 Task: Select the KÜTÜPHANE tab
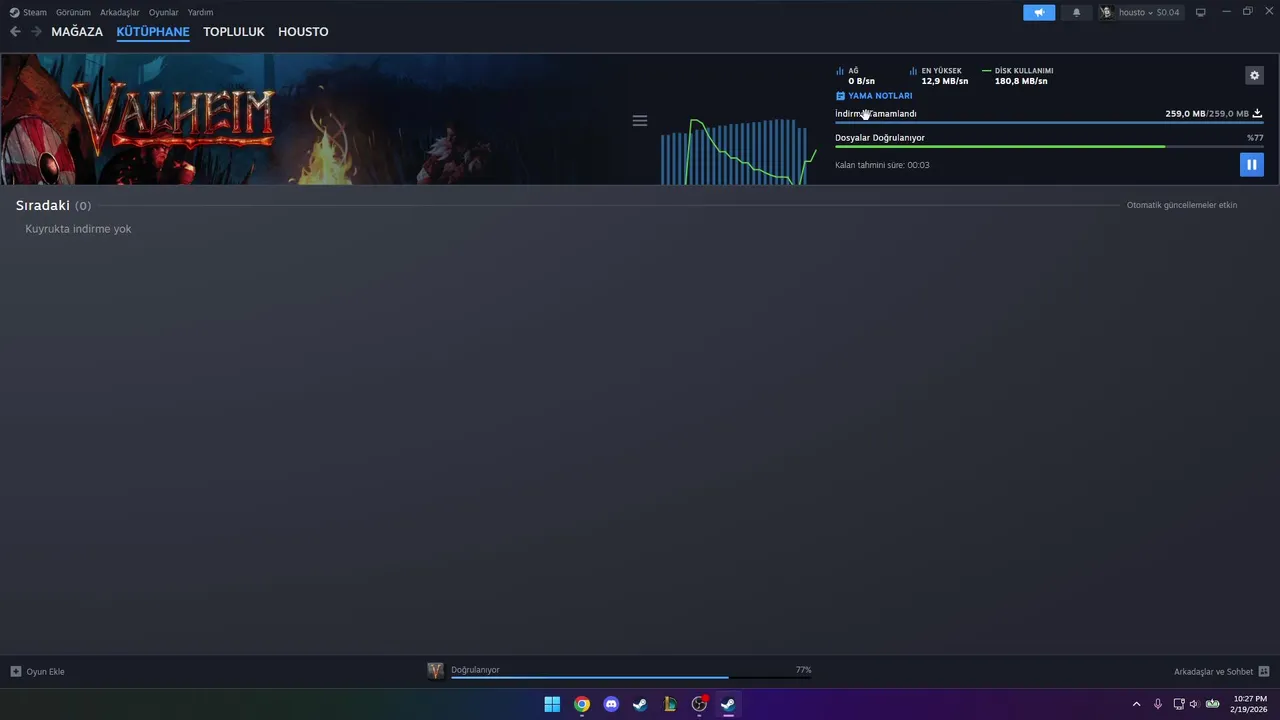click(x=153, y=31)
